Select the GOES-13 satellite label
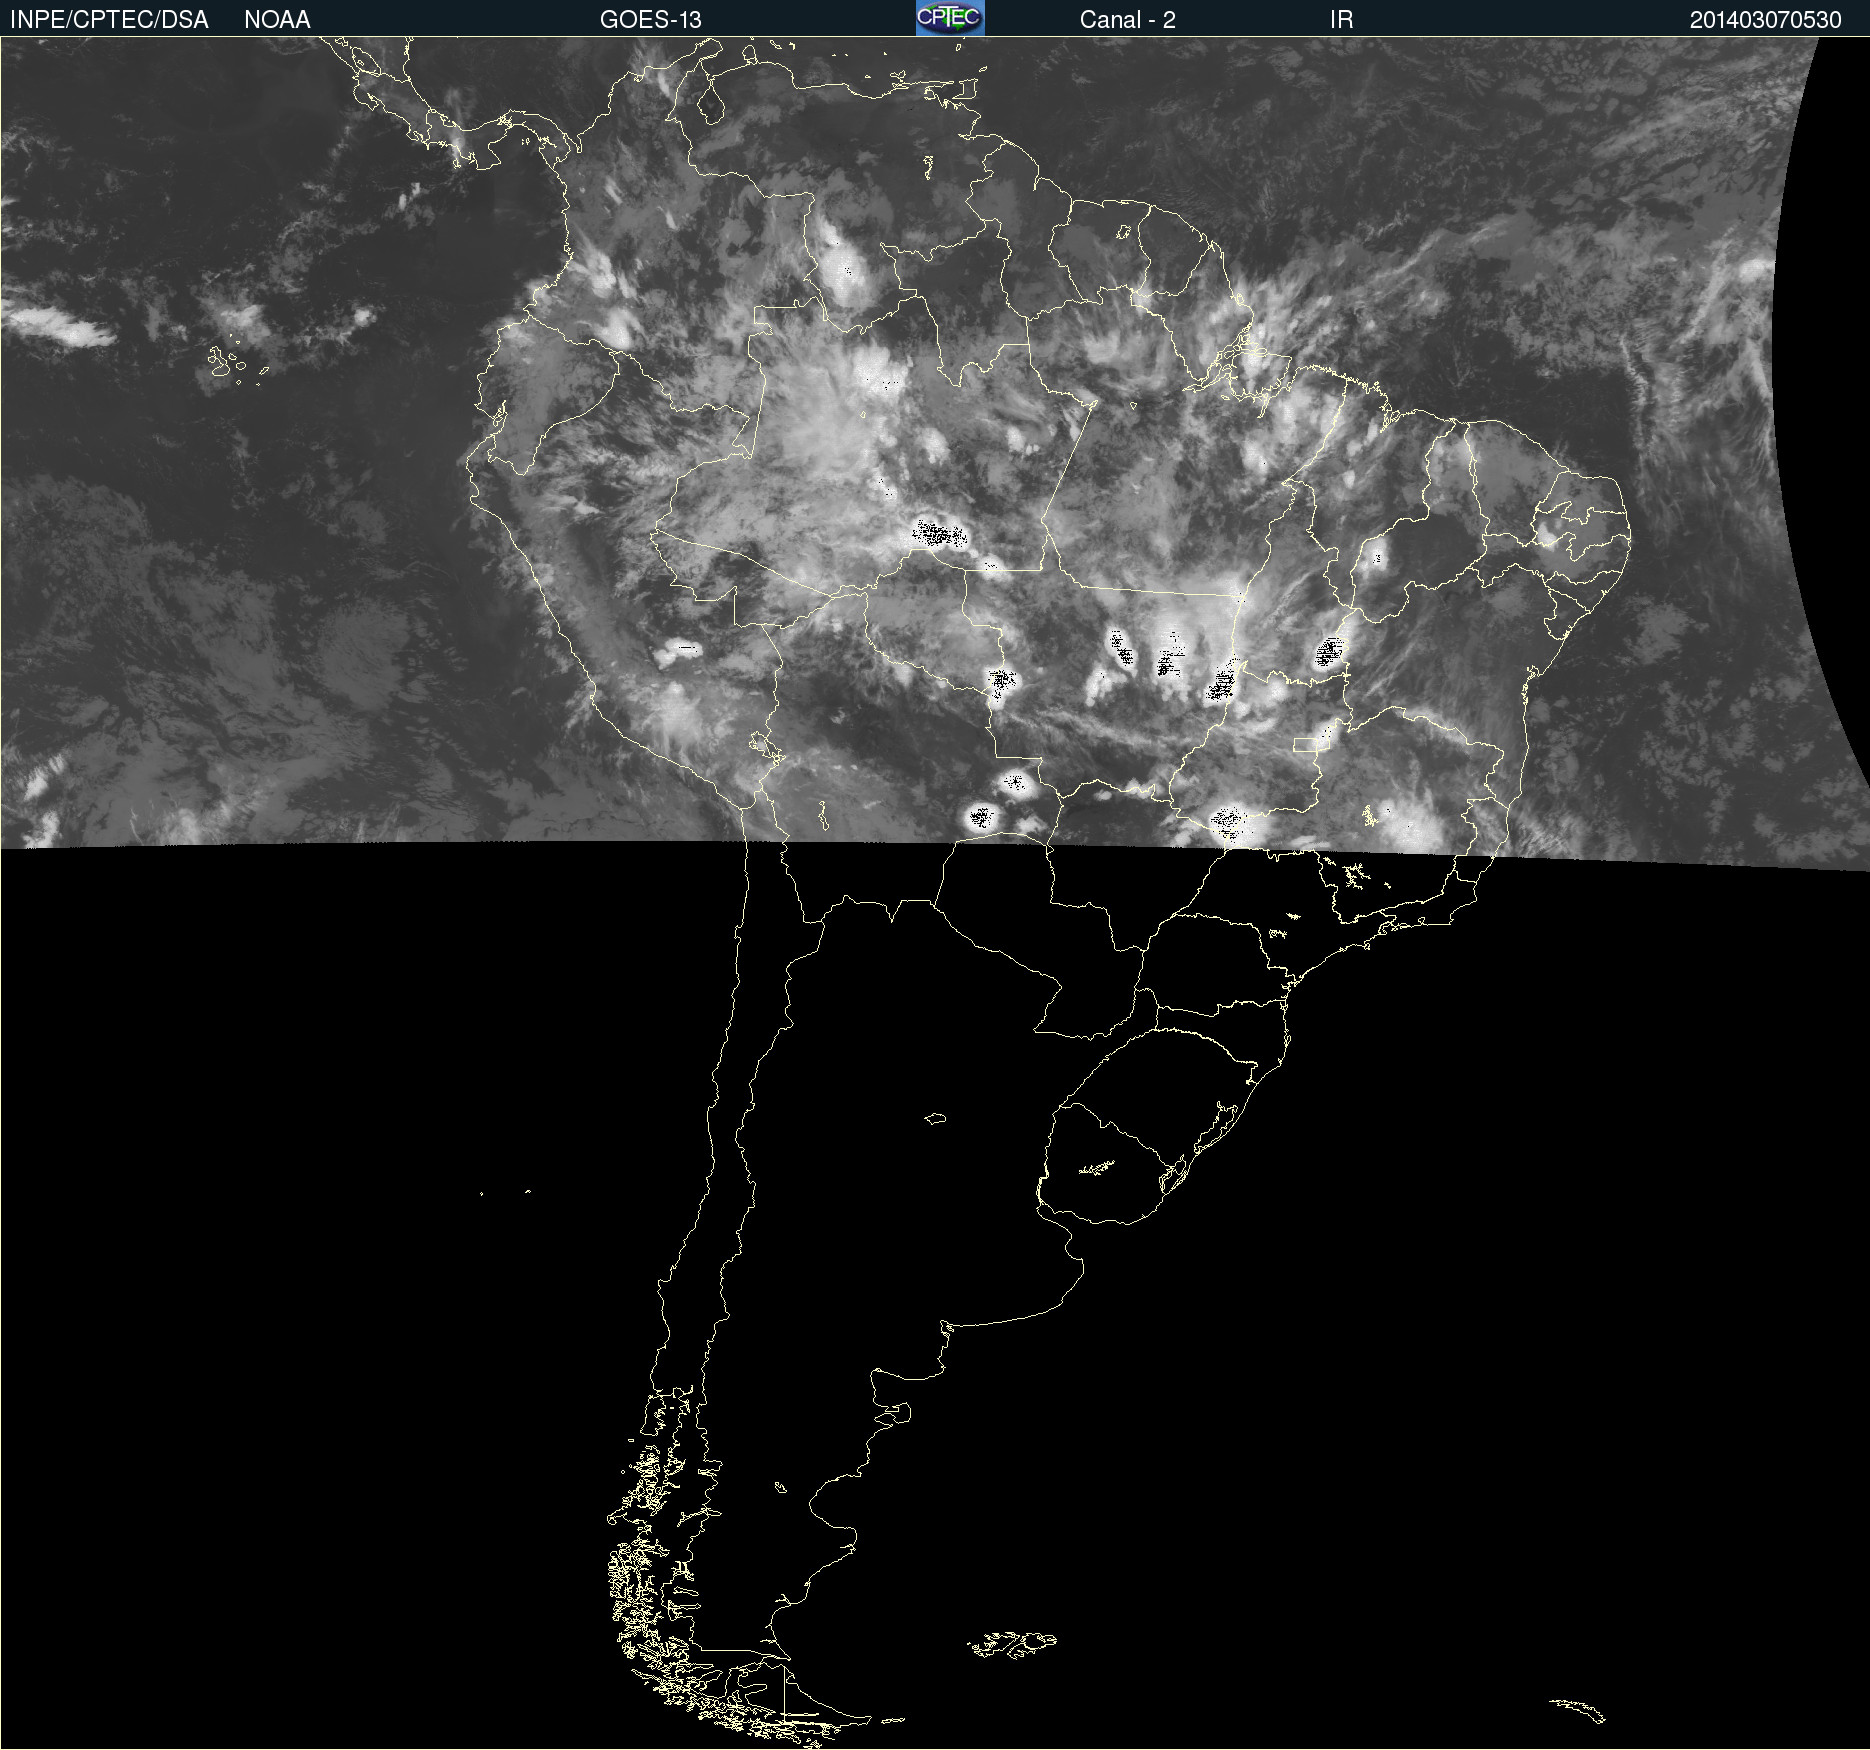The height and width of the screenshot is (1750, 1870). coord(651,20)
